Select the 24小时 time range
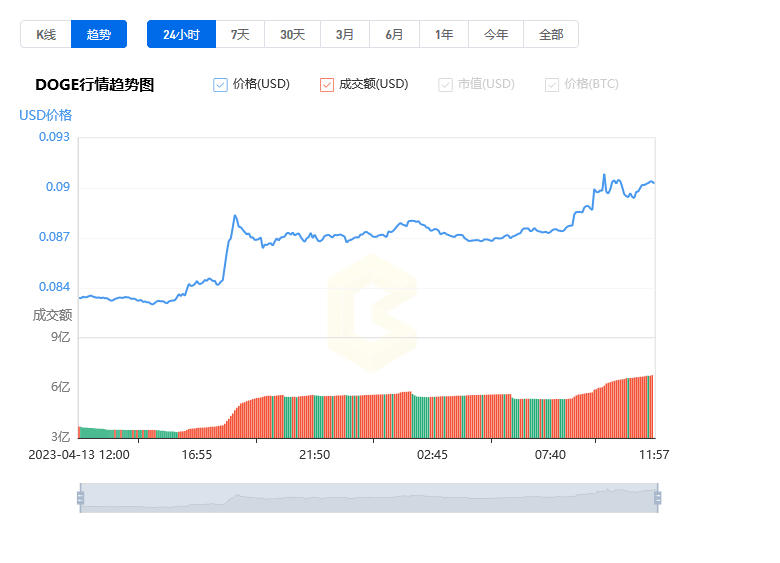The image size is (780, 563). tap(181, 35)
